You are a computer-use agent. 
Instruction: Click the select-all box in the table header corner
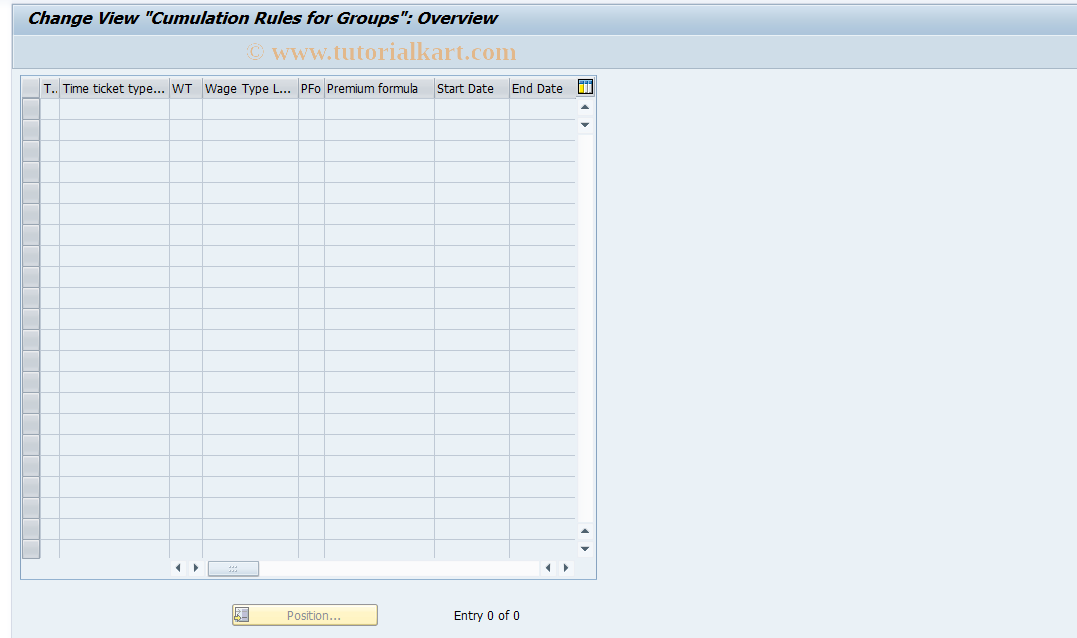(31, 89)
